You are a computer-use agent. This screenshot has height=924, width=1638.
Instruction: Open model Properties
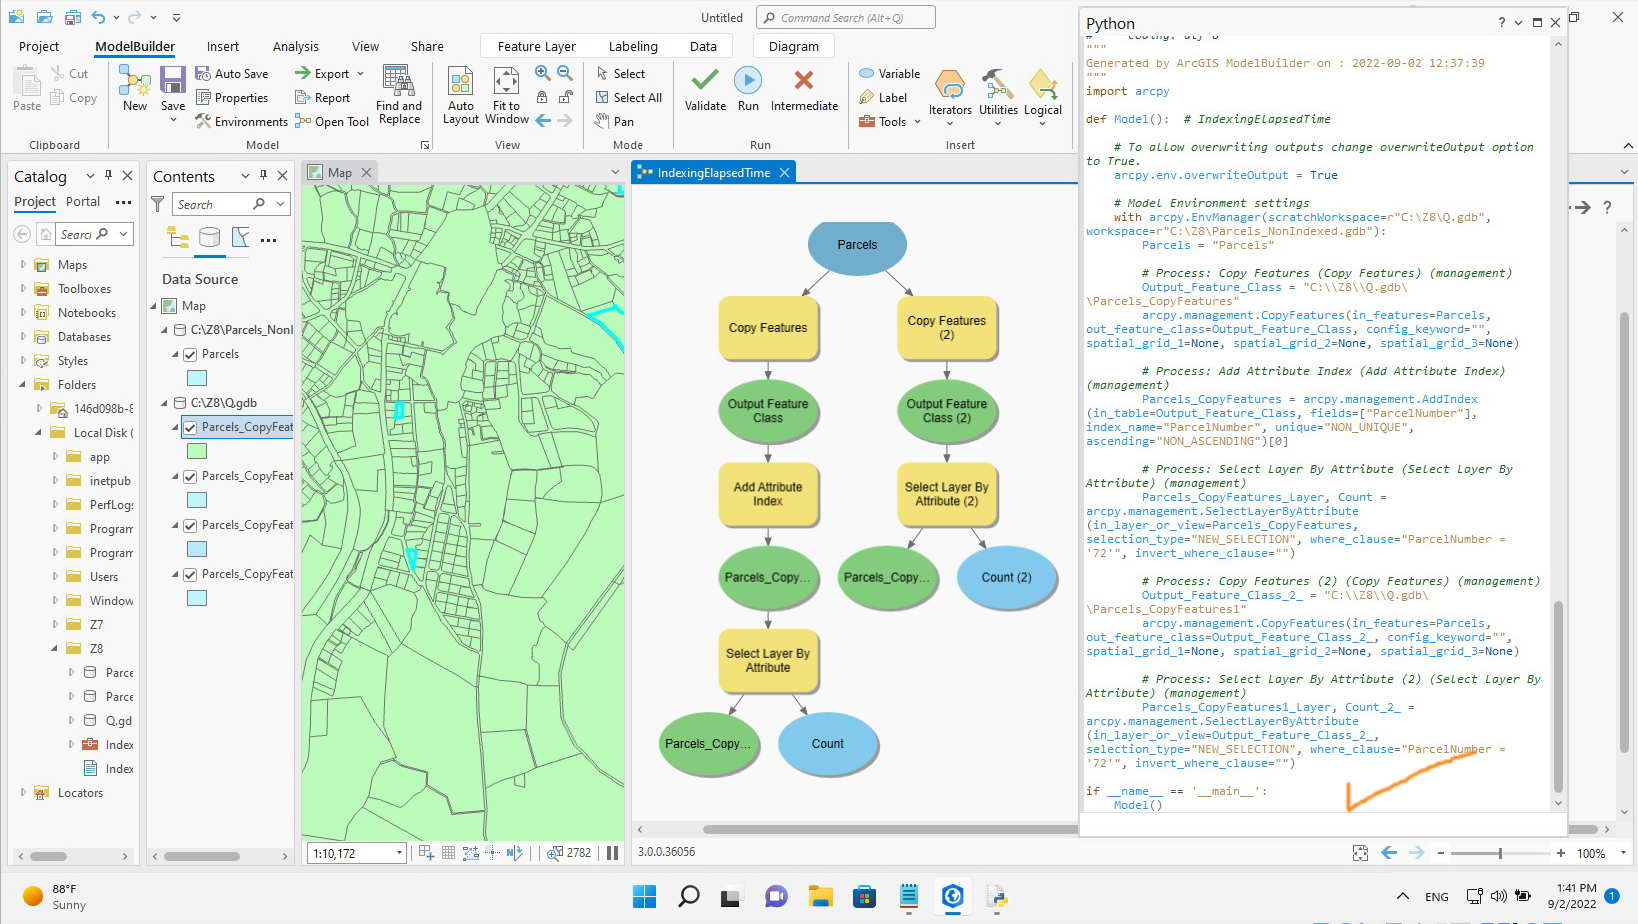(x=235, y=97)
